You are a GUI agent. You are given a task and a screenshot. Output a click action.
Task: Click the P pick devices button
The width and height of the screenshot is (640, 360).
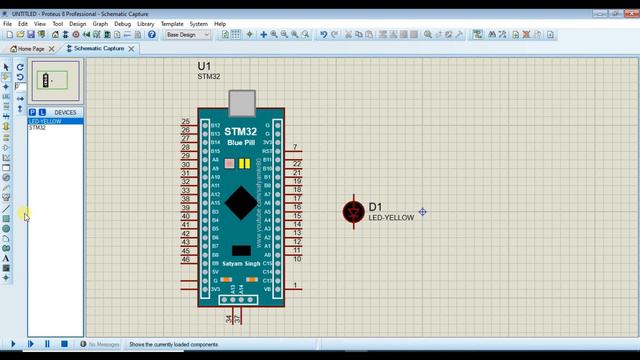(33, 112)
